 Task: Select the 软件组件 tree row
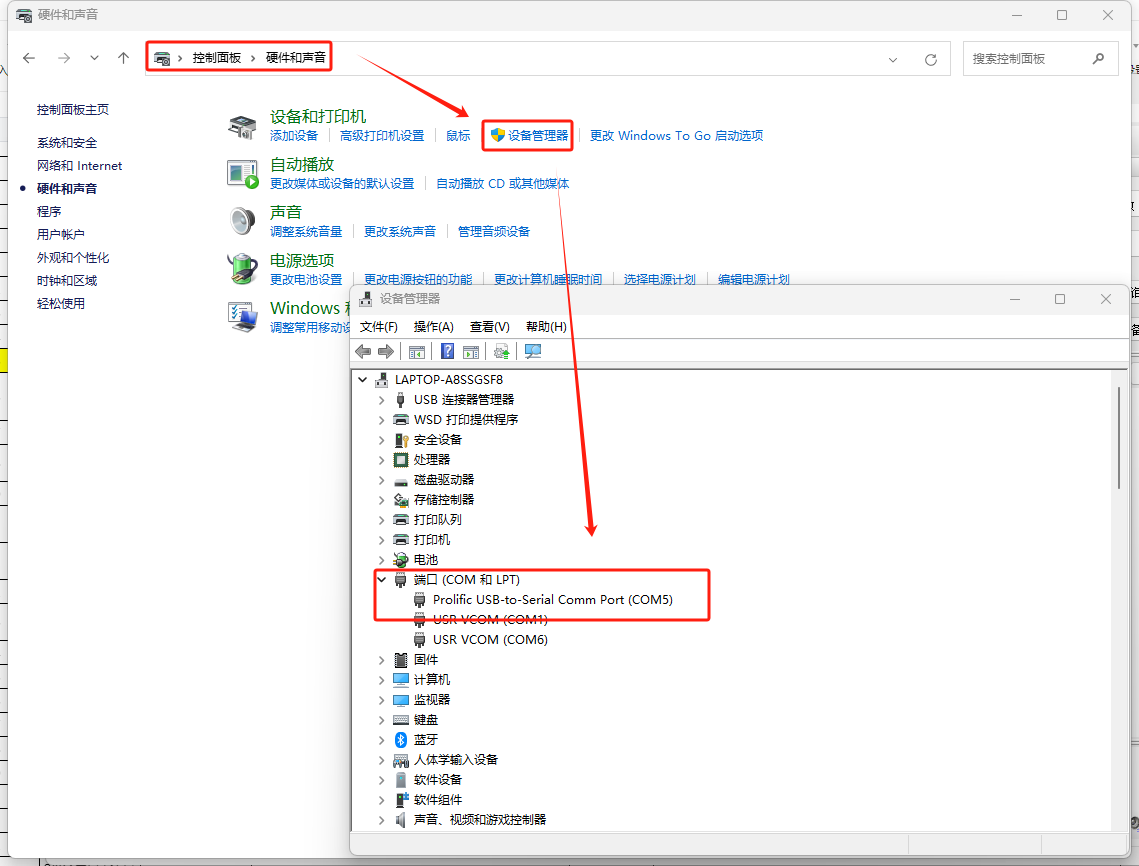(x=438, y=800)
